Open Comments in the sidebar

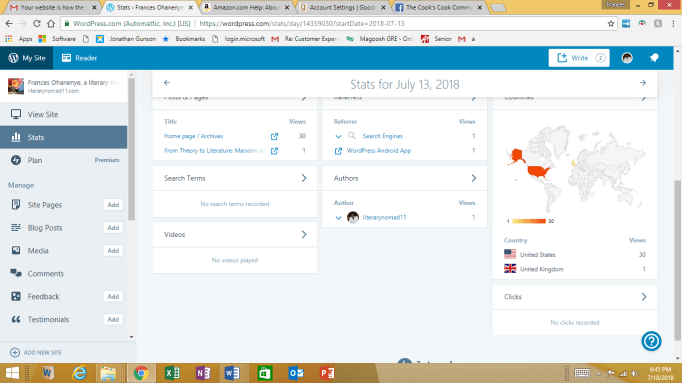(x=45, y=273)
